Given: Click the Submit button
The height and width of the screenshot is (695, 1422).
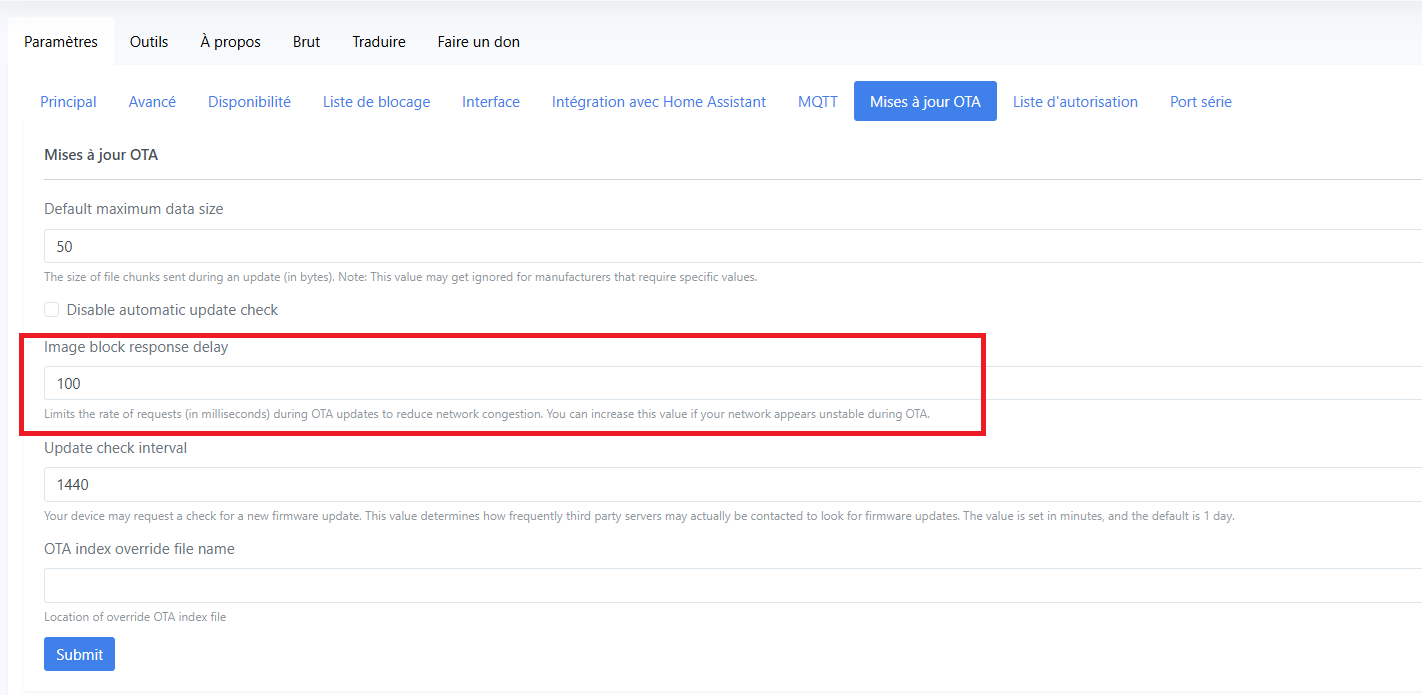Looking at the screenshot, I should click(x=79, y=654).
